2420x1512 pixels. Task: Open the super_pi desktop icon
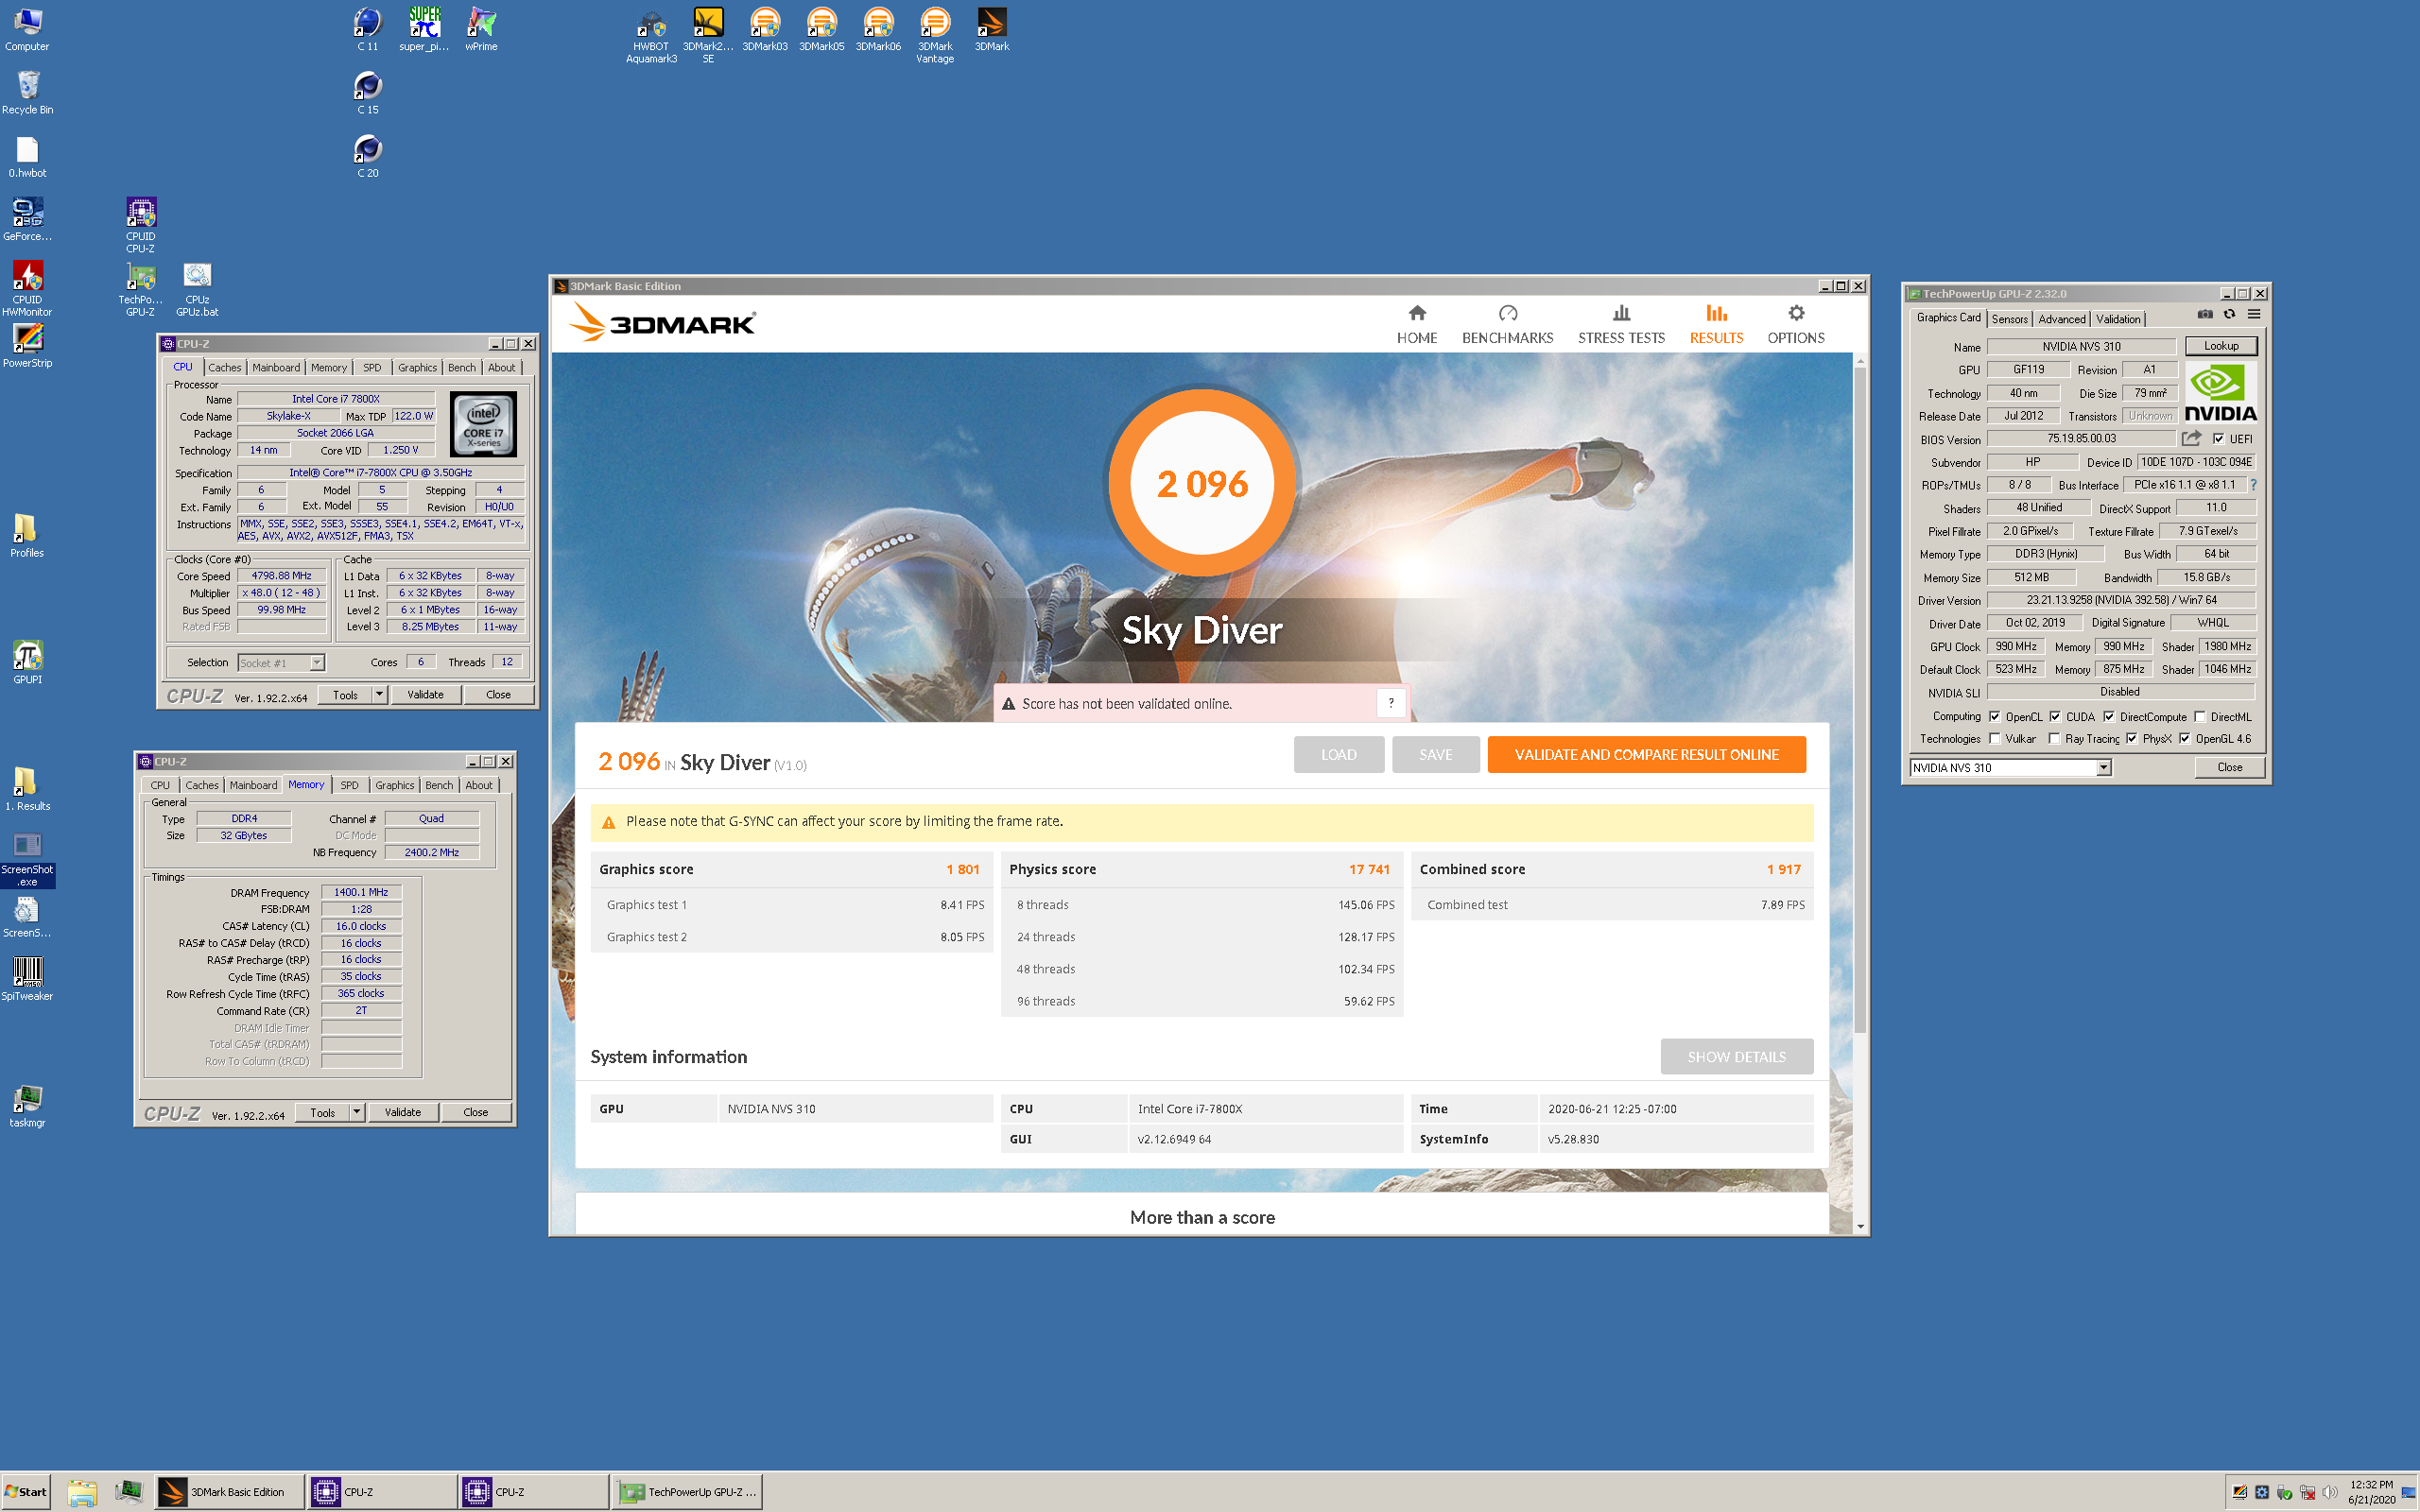click(x=424, y=29)
